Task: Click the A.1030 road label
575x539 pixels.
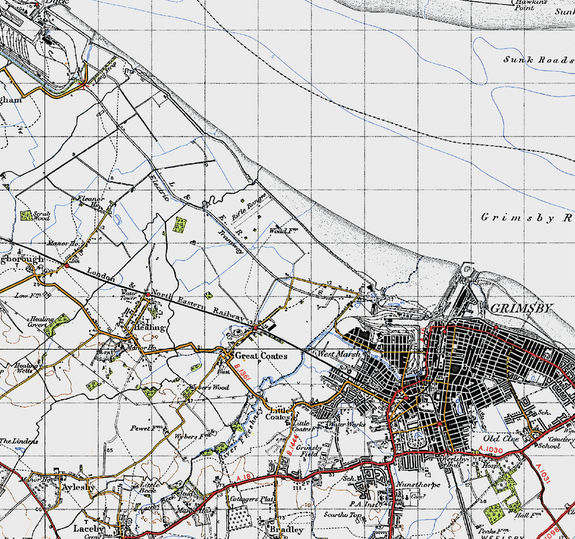Action: click(x=490, y=449)
